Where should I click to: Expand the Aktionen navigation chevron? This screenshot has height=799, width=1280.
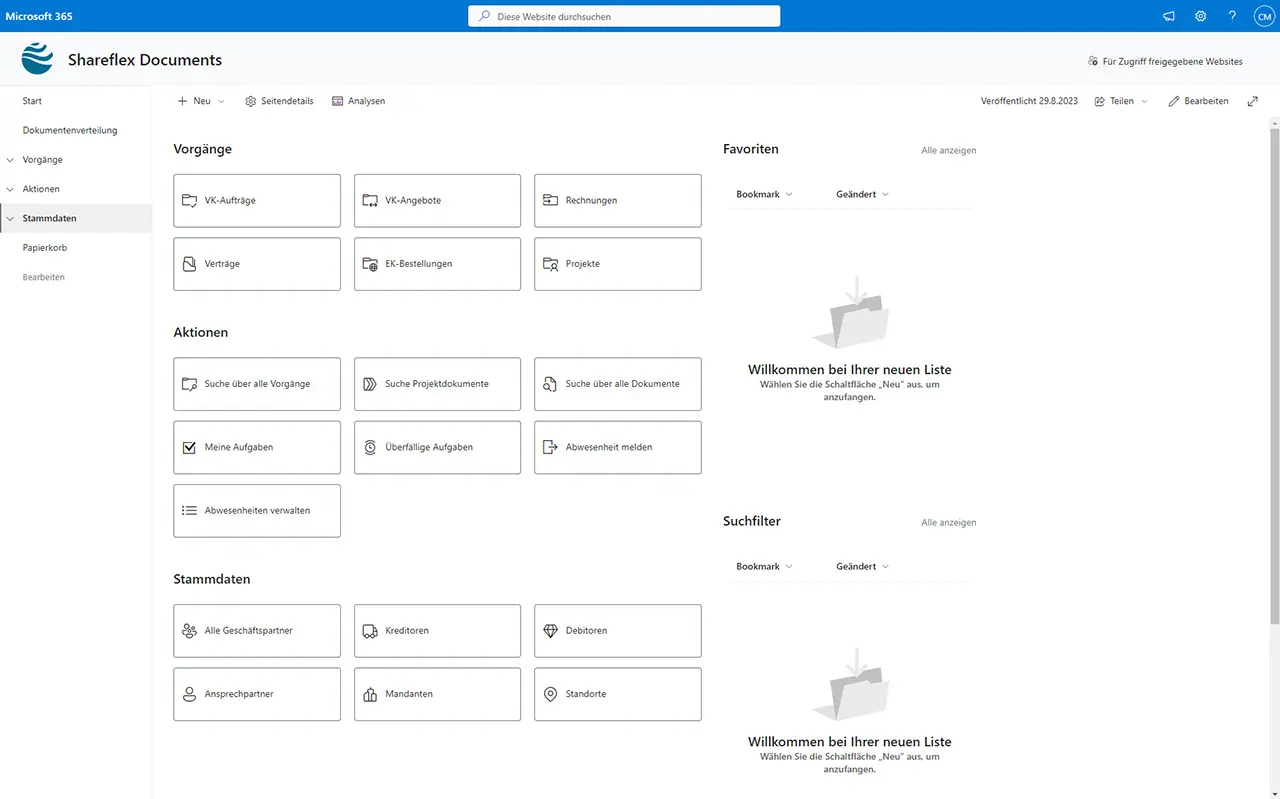pyautogui.click(x=10, y=189)
